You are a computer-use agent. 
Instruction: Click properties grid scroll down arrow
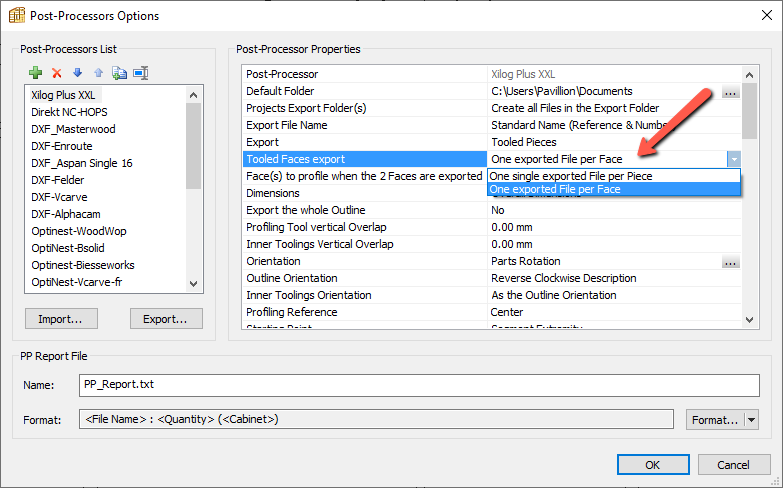pos(750,320)
